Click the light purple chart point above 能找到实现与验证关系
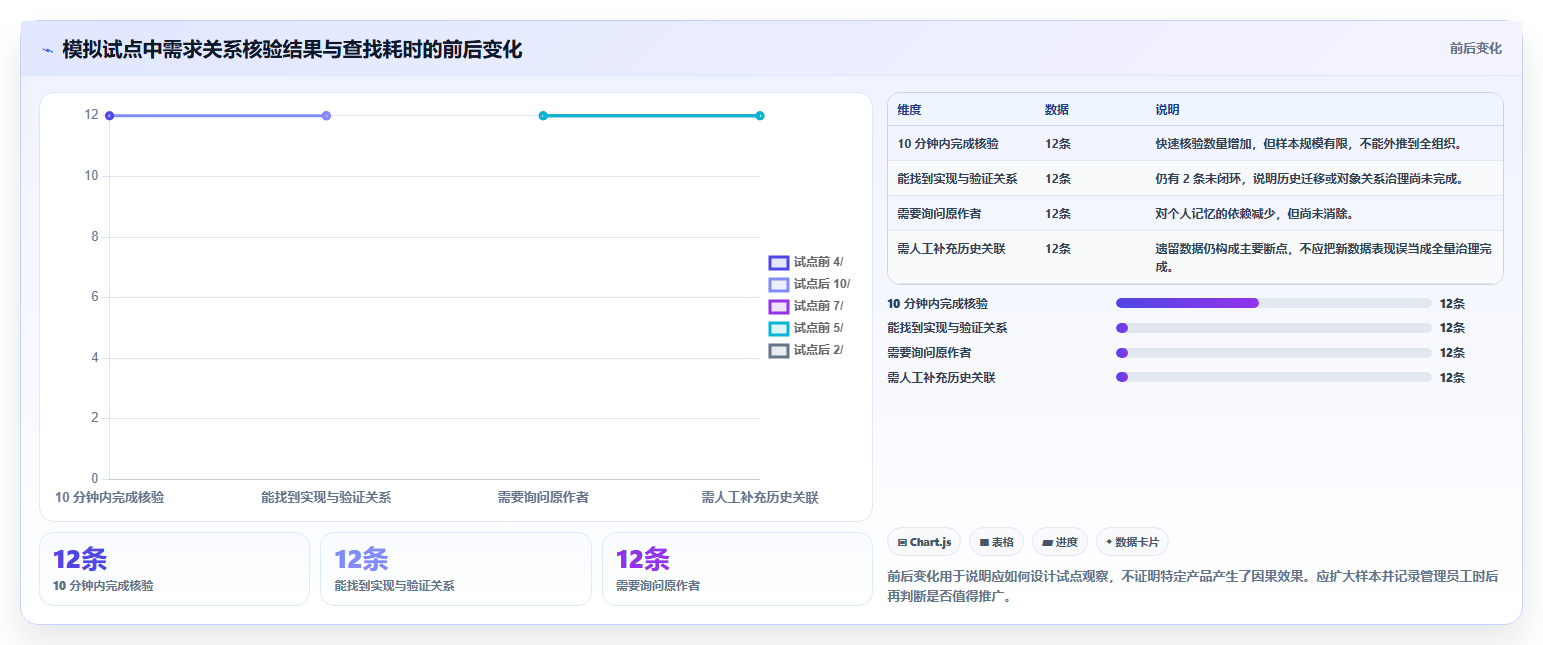Viewport: 1543px width, 645px height. (326, 116)
